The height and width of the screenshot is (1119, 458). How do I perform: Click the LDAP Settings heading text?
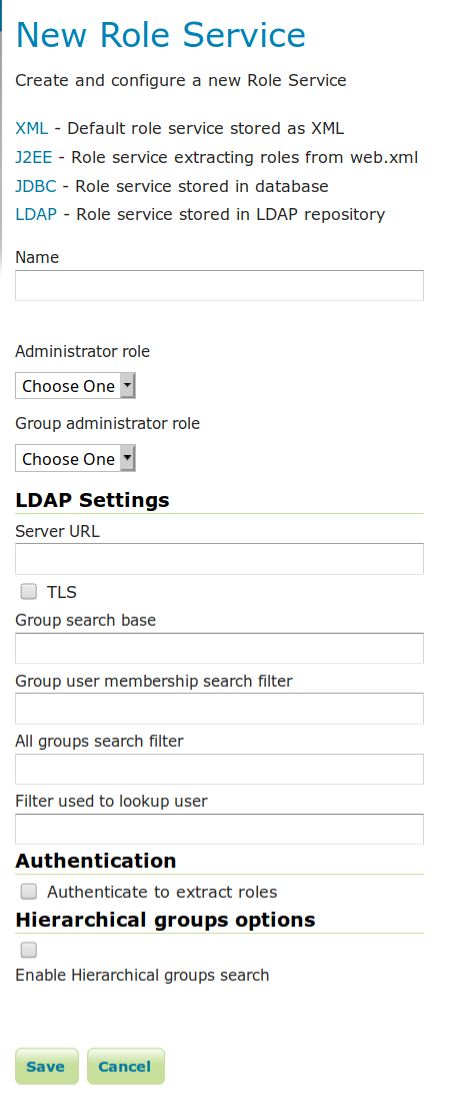[92, 500]
